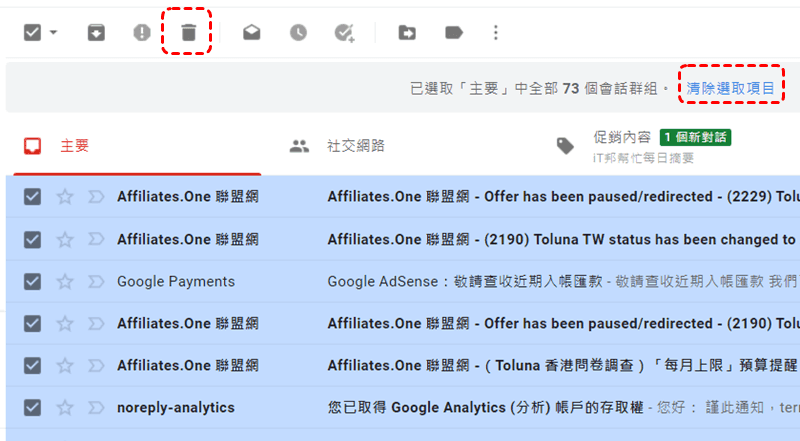This screenshot has width=800, height=441.
Task: Uncheck the Offer paused (2229) email checkbox
Action: pos(32,197)
